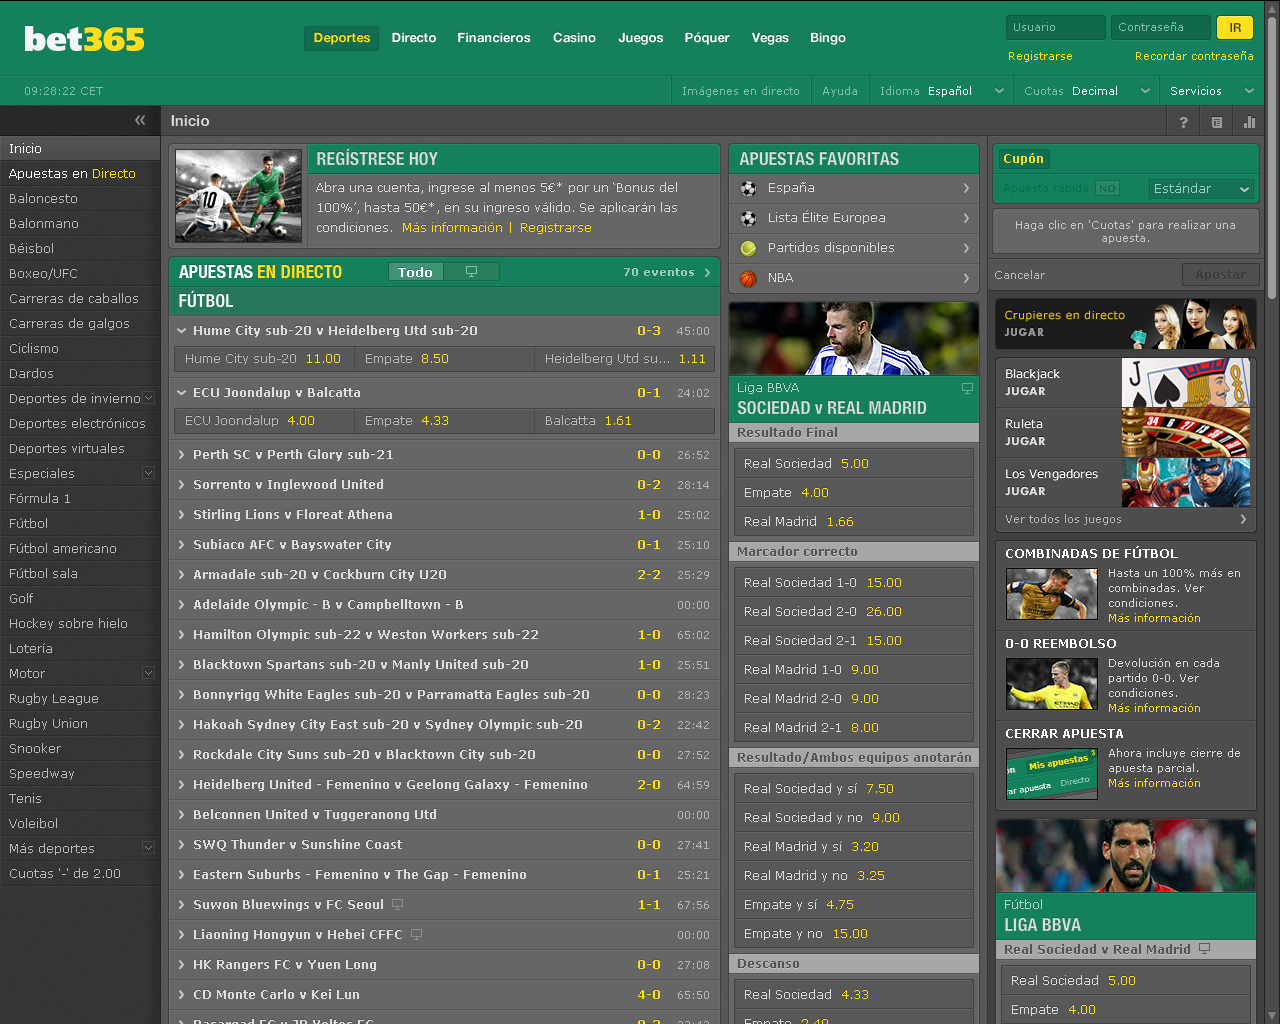Click the tennis ball icon for Partidos disponibles
This screenshot has width=1280, height=1024.
click(x=748, y=248)
